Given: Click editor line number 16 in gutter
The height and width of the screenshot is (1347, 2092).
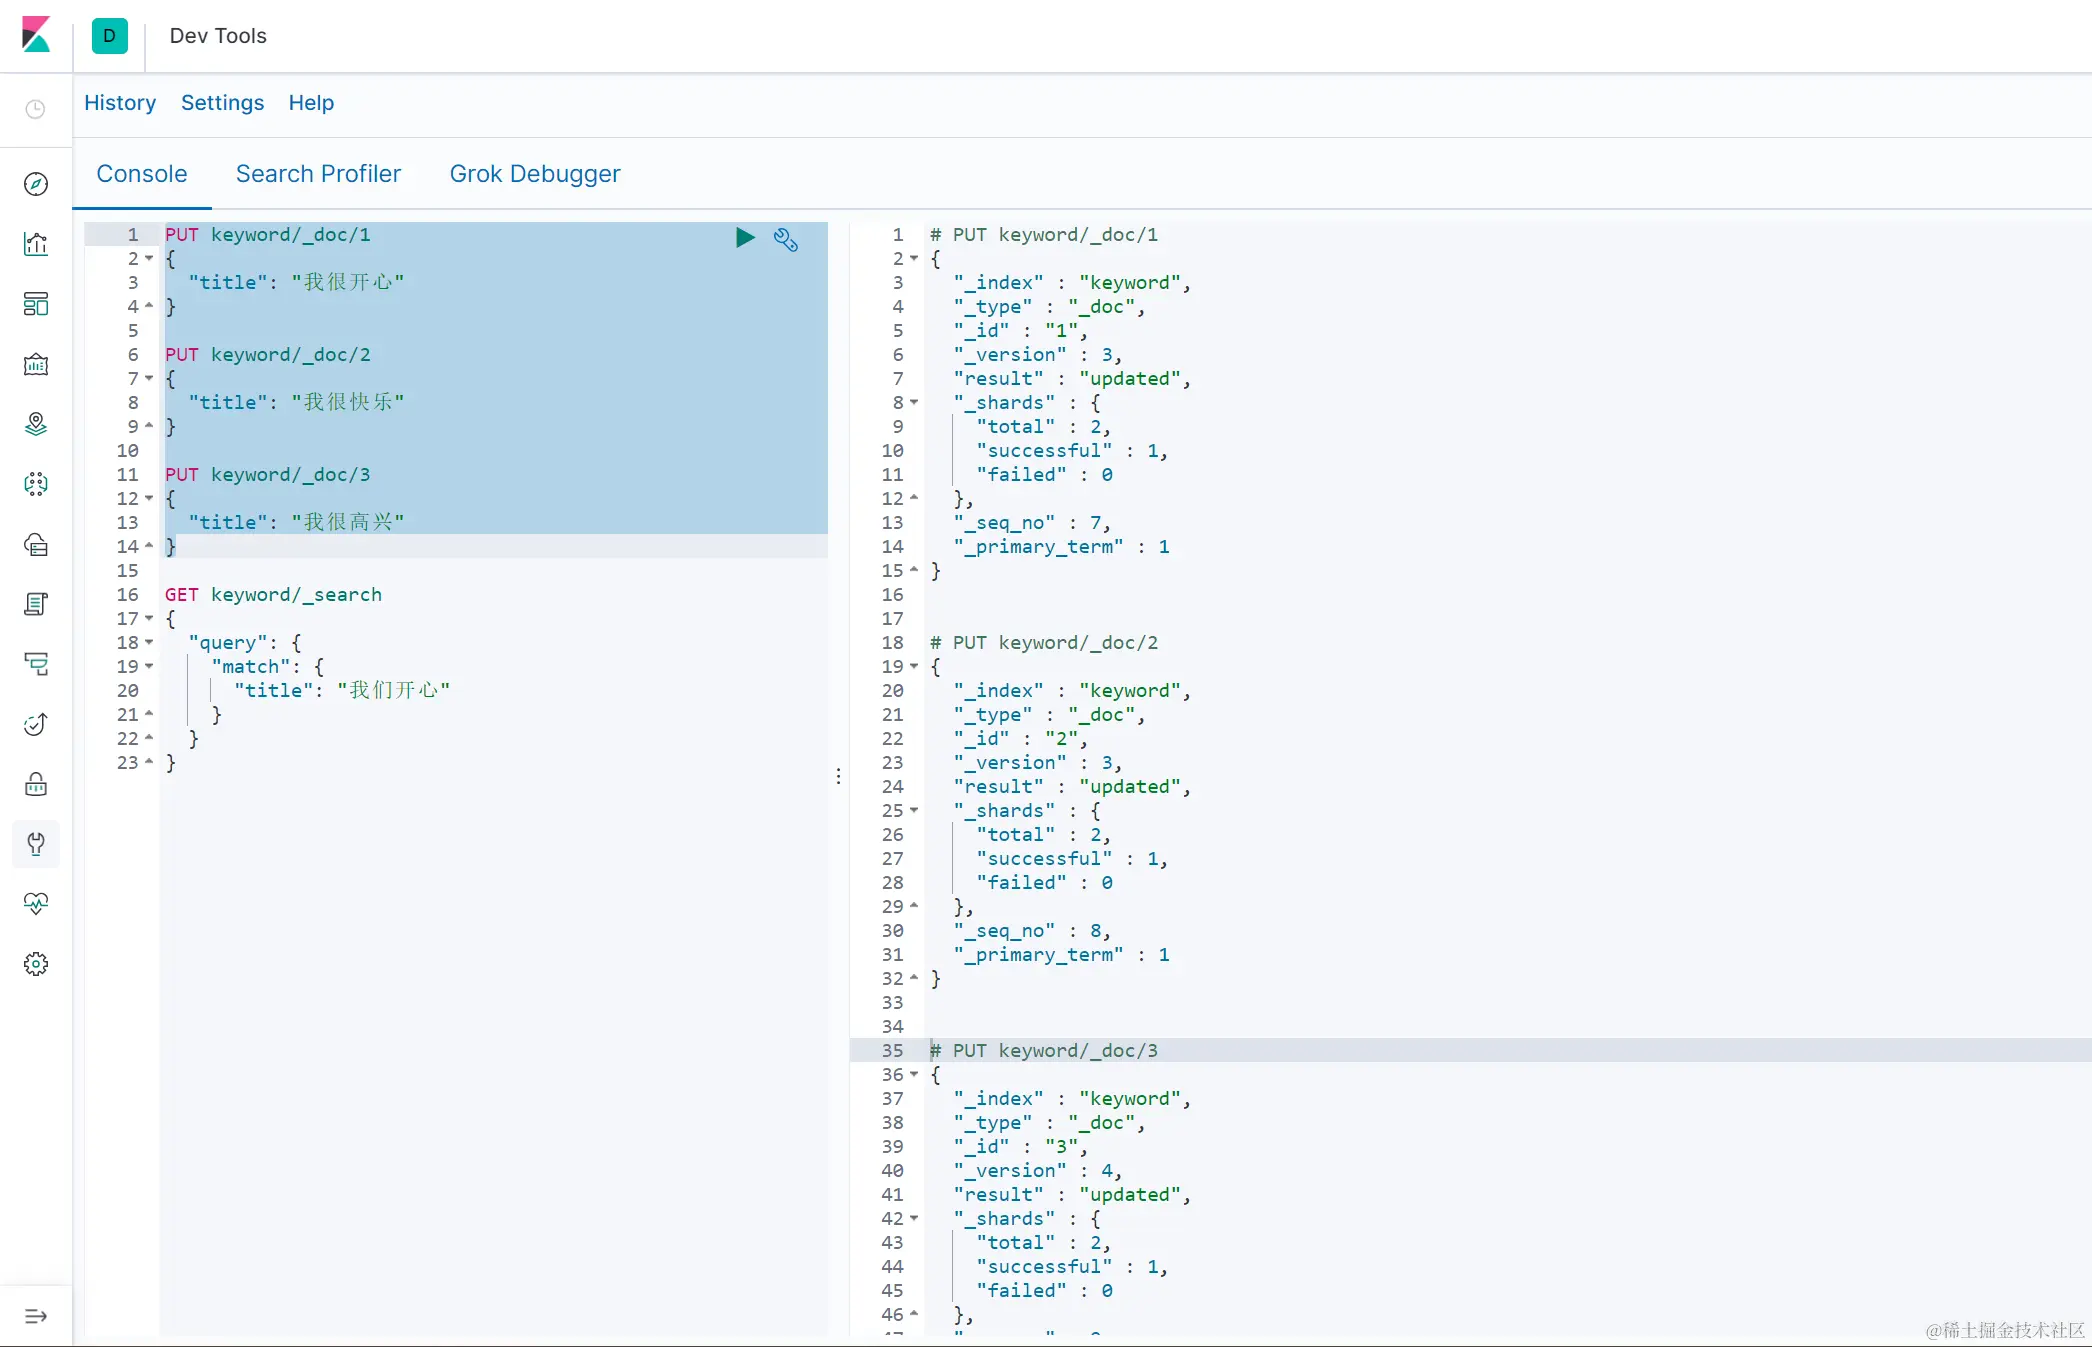Looking at the screenshot, I should coord(128,594).
